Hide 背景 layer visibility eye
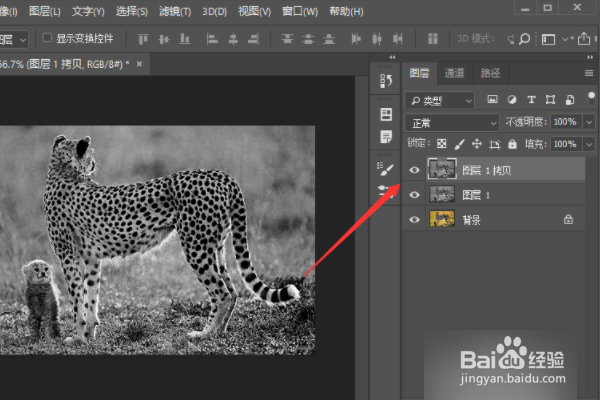Viewport: 600px width, 400px height. click(x=414, y=220)
